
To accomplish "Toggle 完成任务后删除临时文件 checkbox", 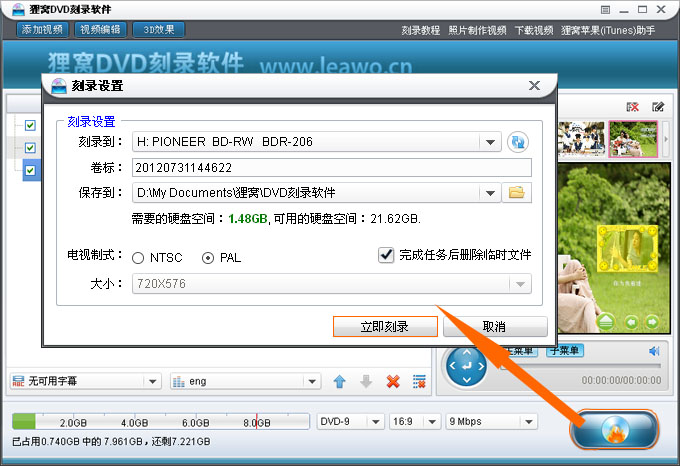I will (x=386, y=255).
